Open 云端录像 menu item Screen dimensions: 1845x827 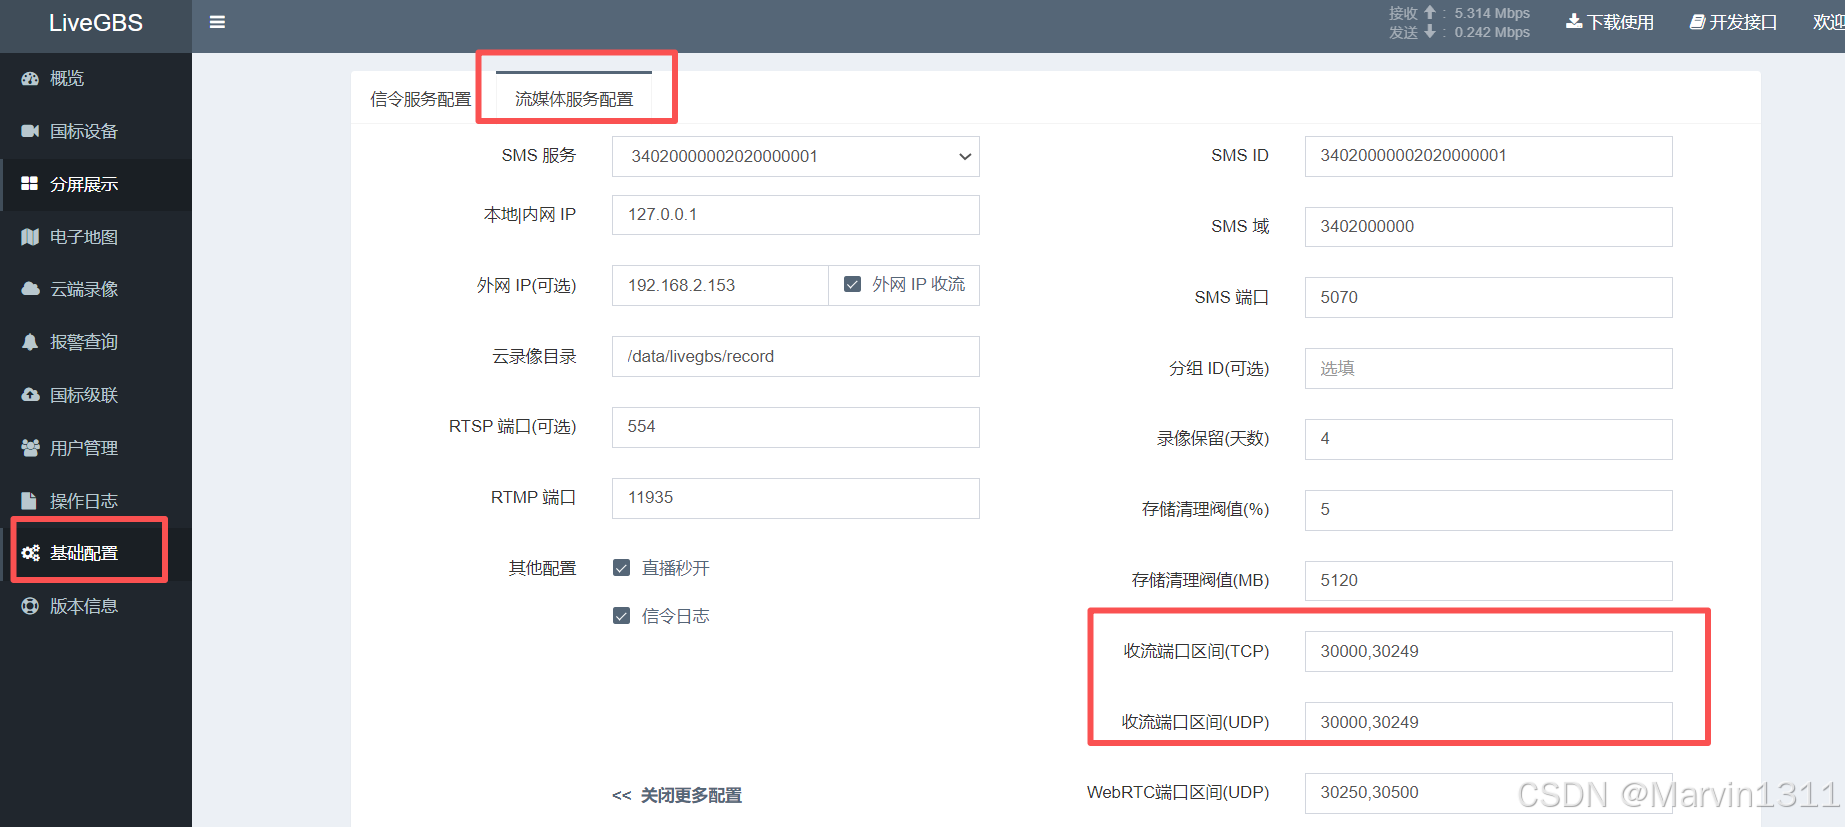(x=96, y=289)
